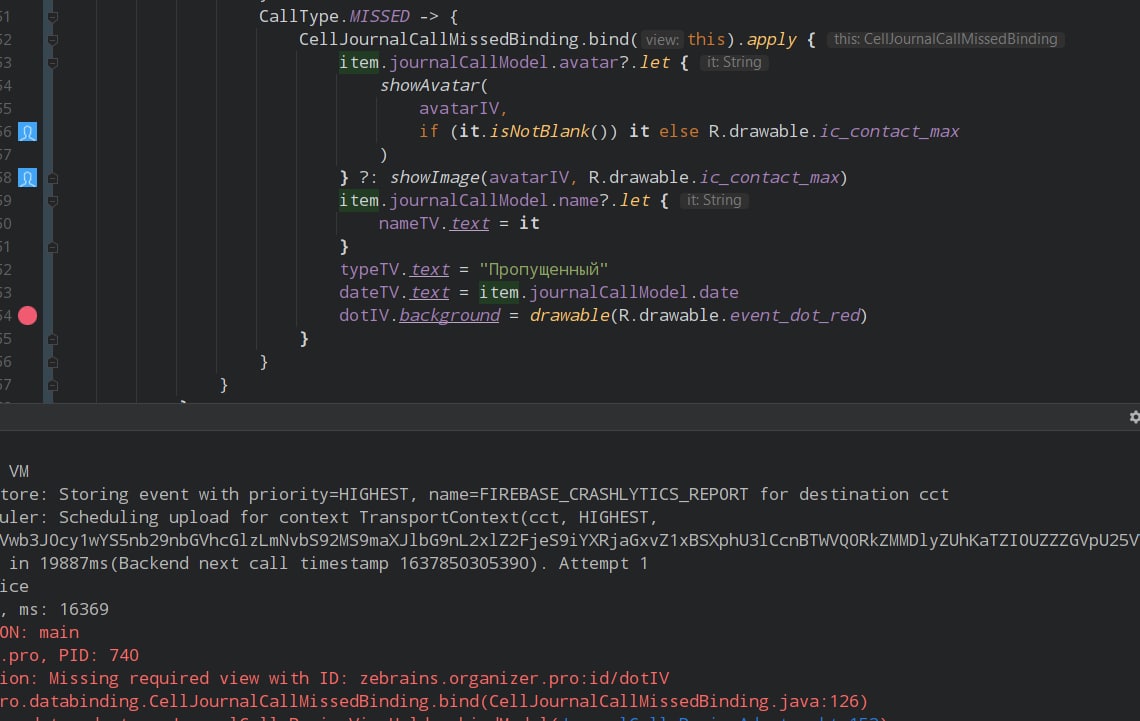The image size is (1140, 721).
Task: Click the dateTV.text assignment target
Action: click(394, 292)
